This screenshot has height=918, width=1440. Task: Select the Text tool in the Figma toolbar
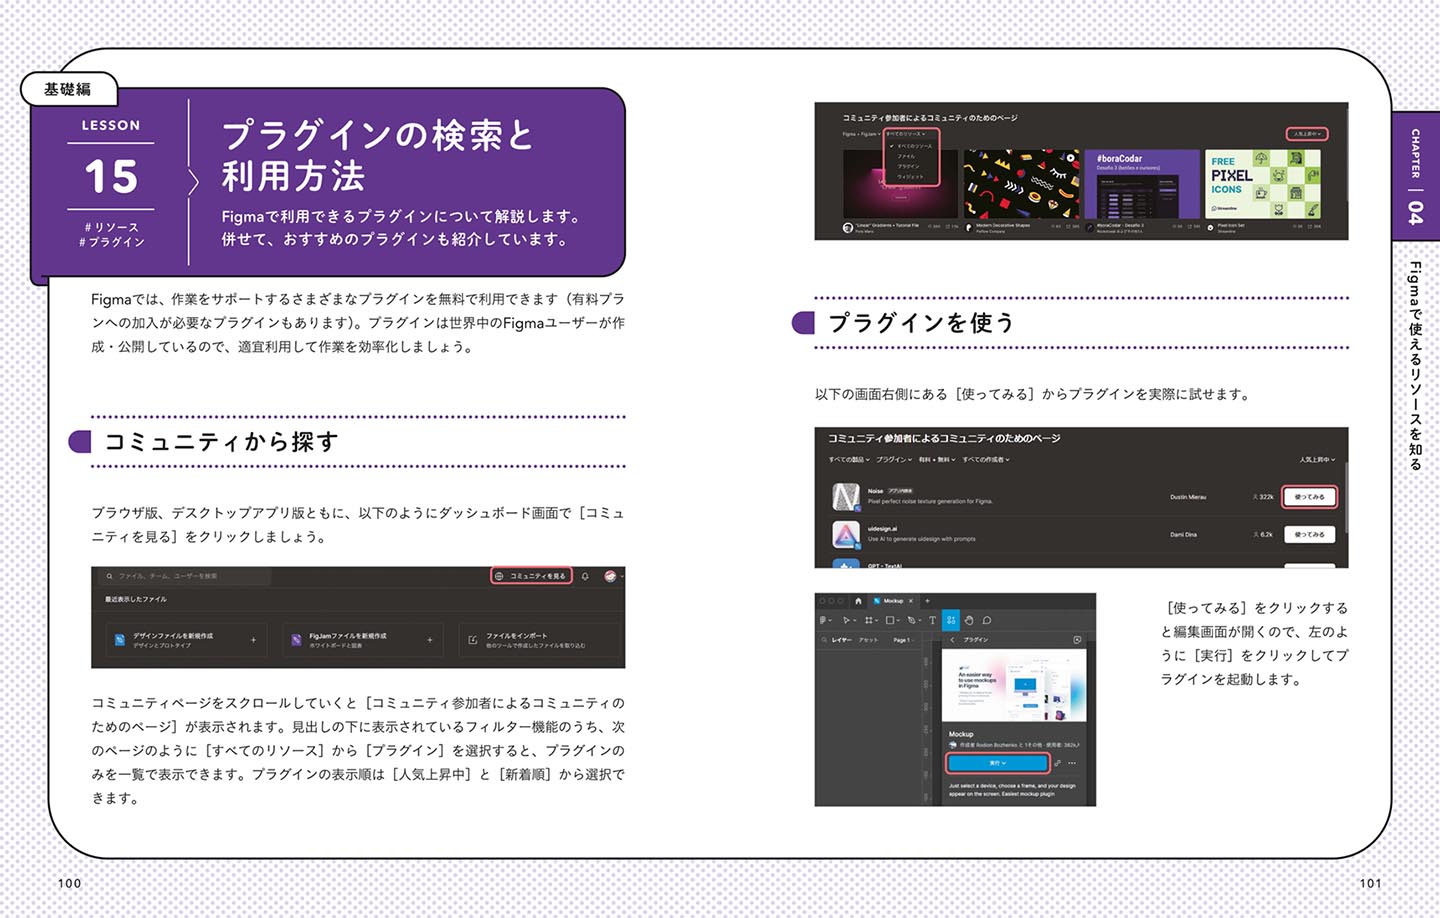coord(932,620)
